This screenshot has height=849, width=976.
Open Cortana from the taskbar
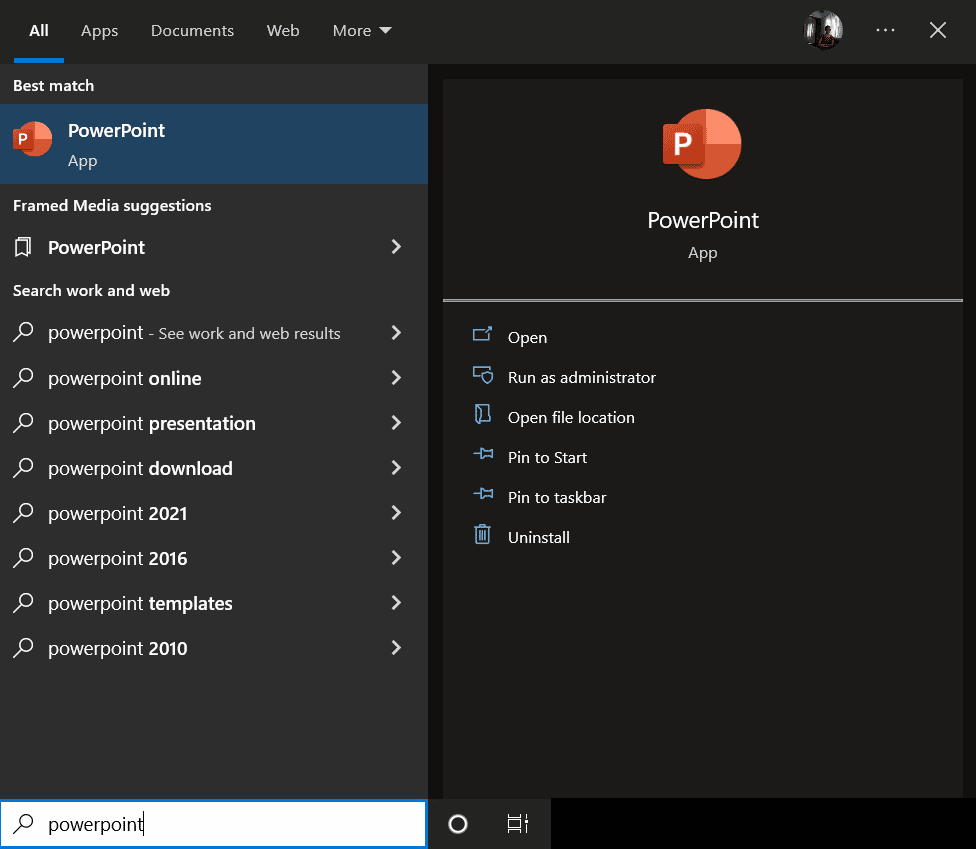coord(457,824)
